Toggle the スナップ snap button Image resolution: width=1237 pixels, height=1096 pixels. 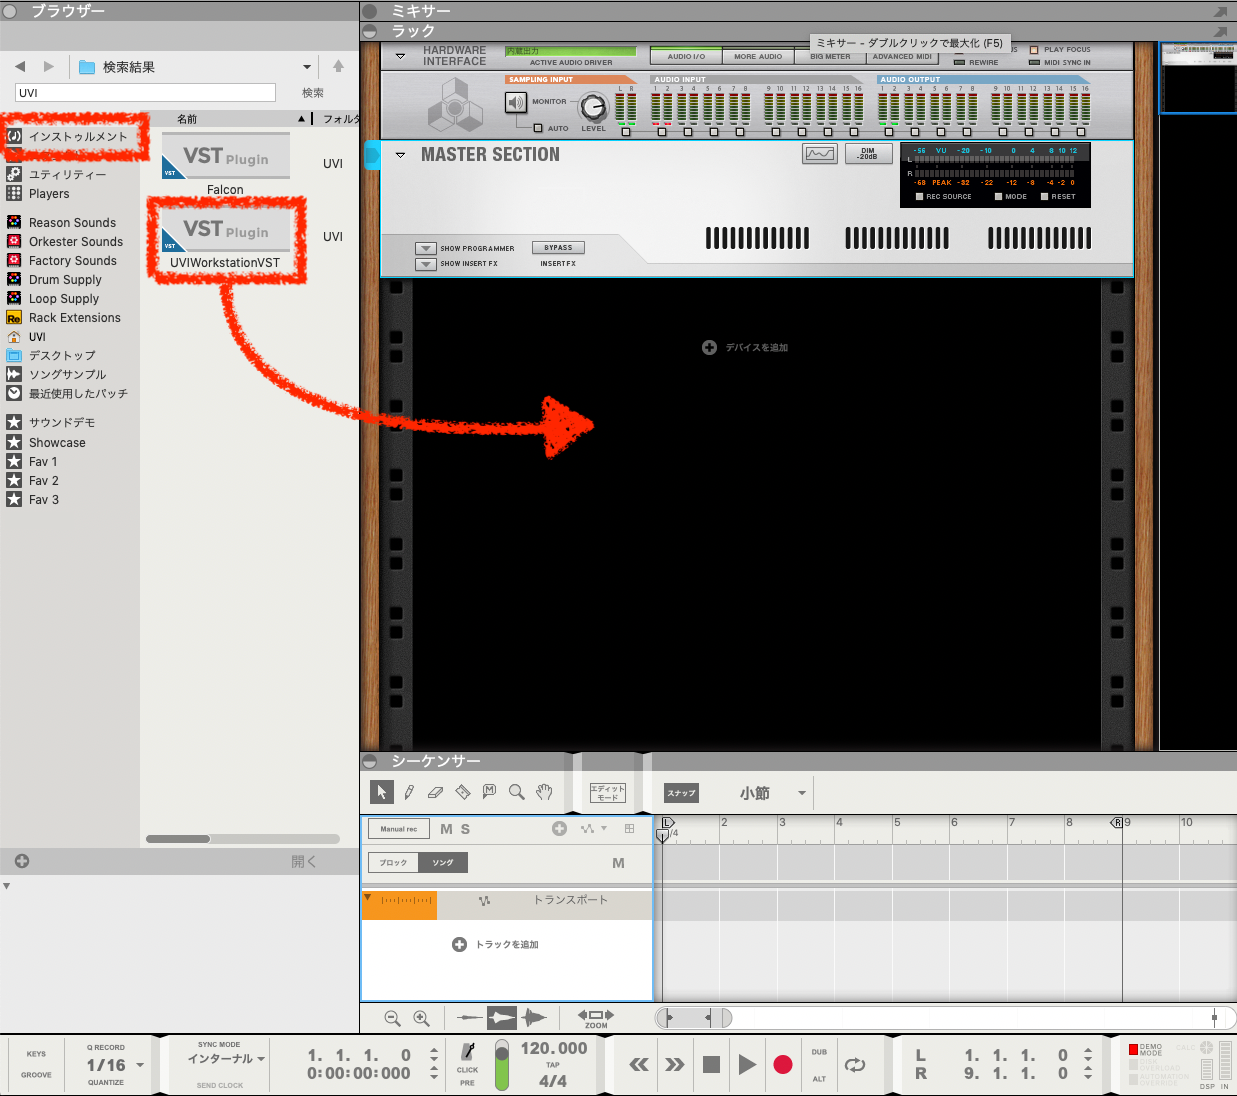coord(681,793)
